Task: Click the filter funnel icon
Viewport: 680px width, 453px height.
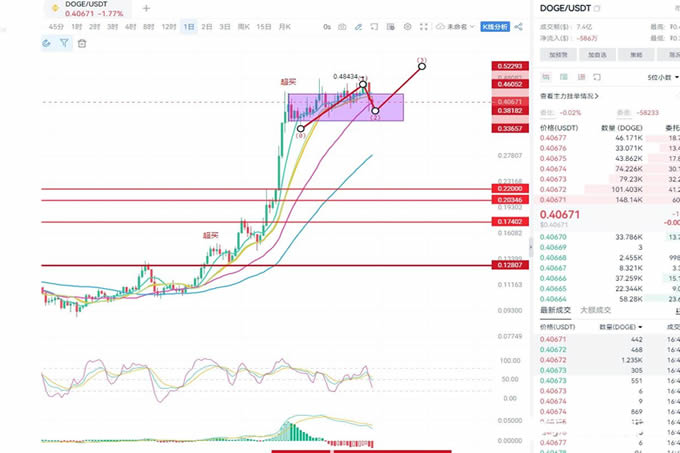Action: (x=64, y=43)
